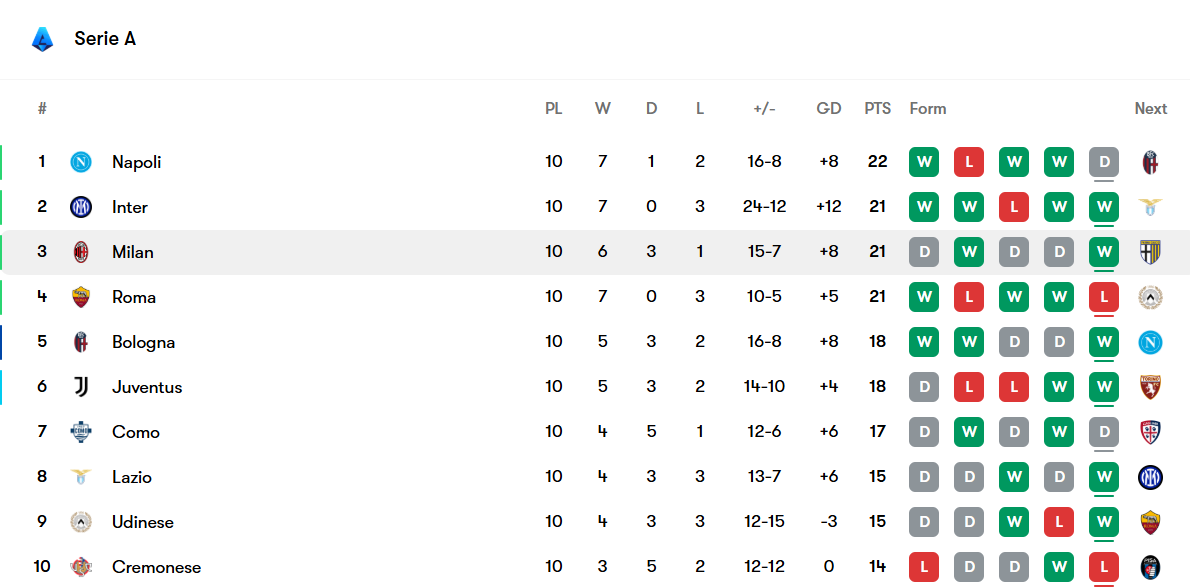Sort table by PTS column header
Image resolution: width=1190 pixels, height=587 pixels.
877,108
